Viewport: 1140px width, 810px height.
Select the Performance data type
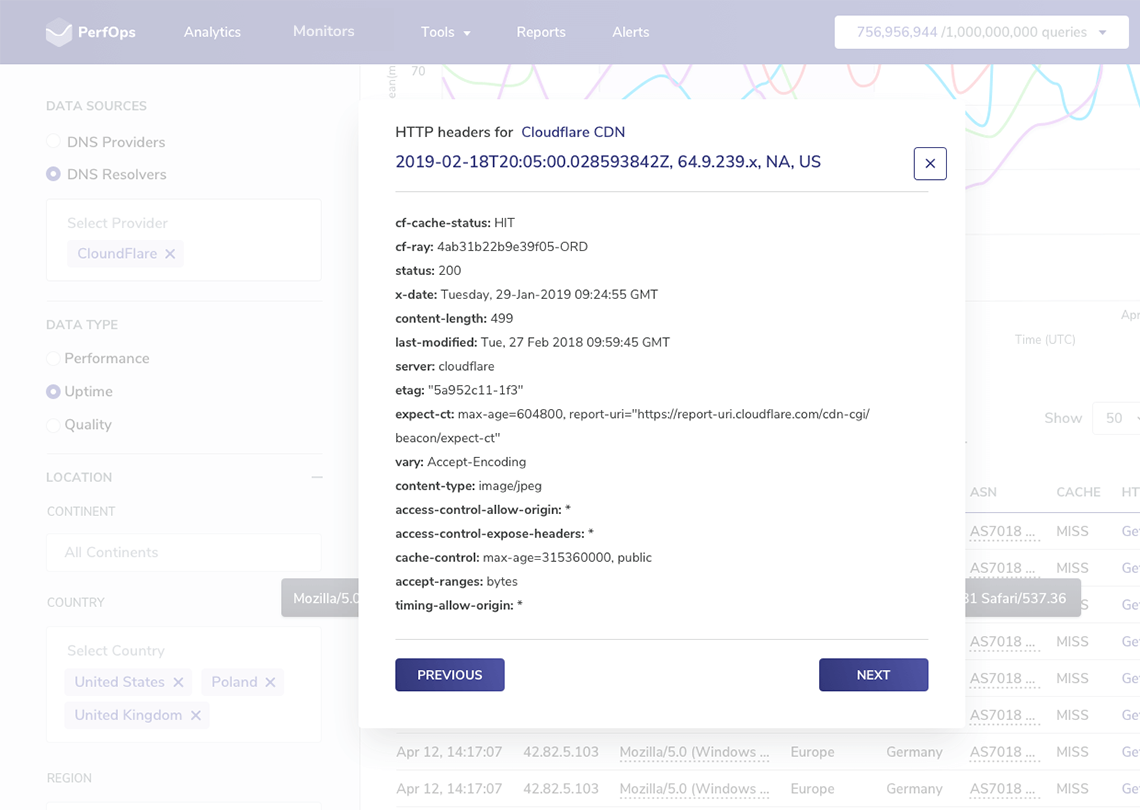click(x=53, y=358)
